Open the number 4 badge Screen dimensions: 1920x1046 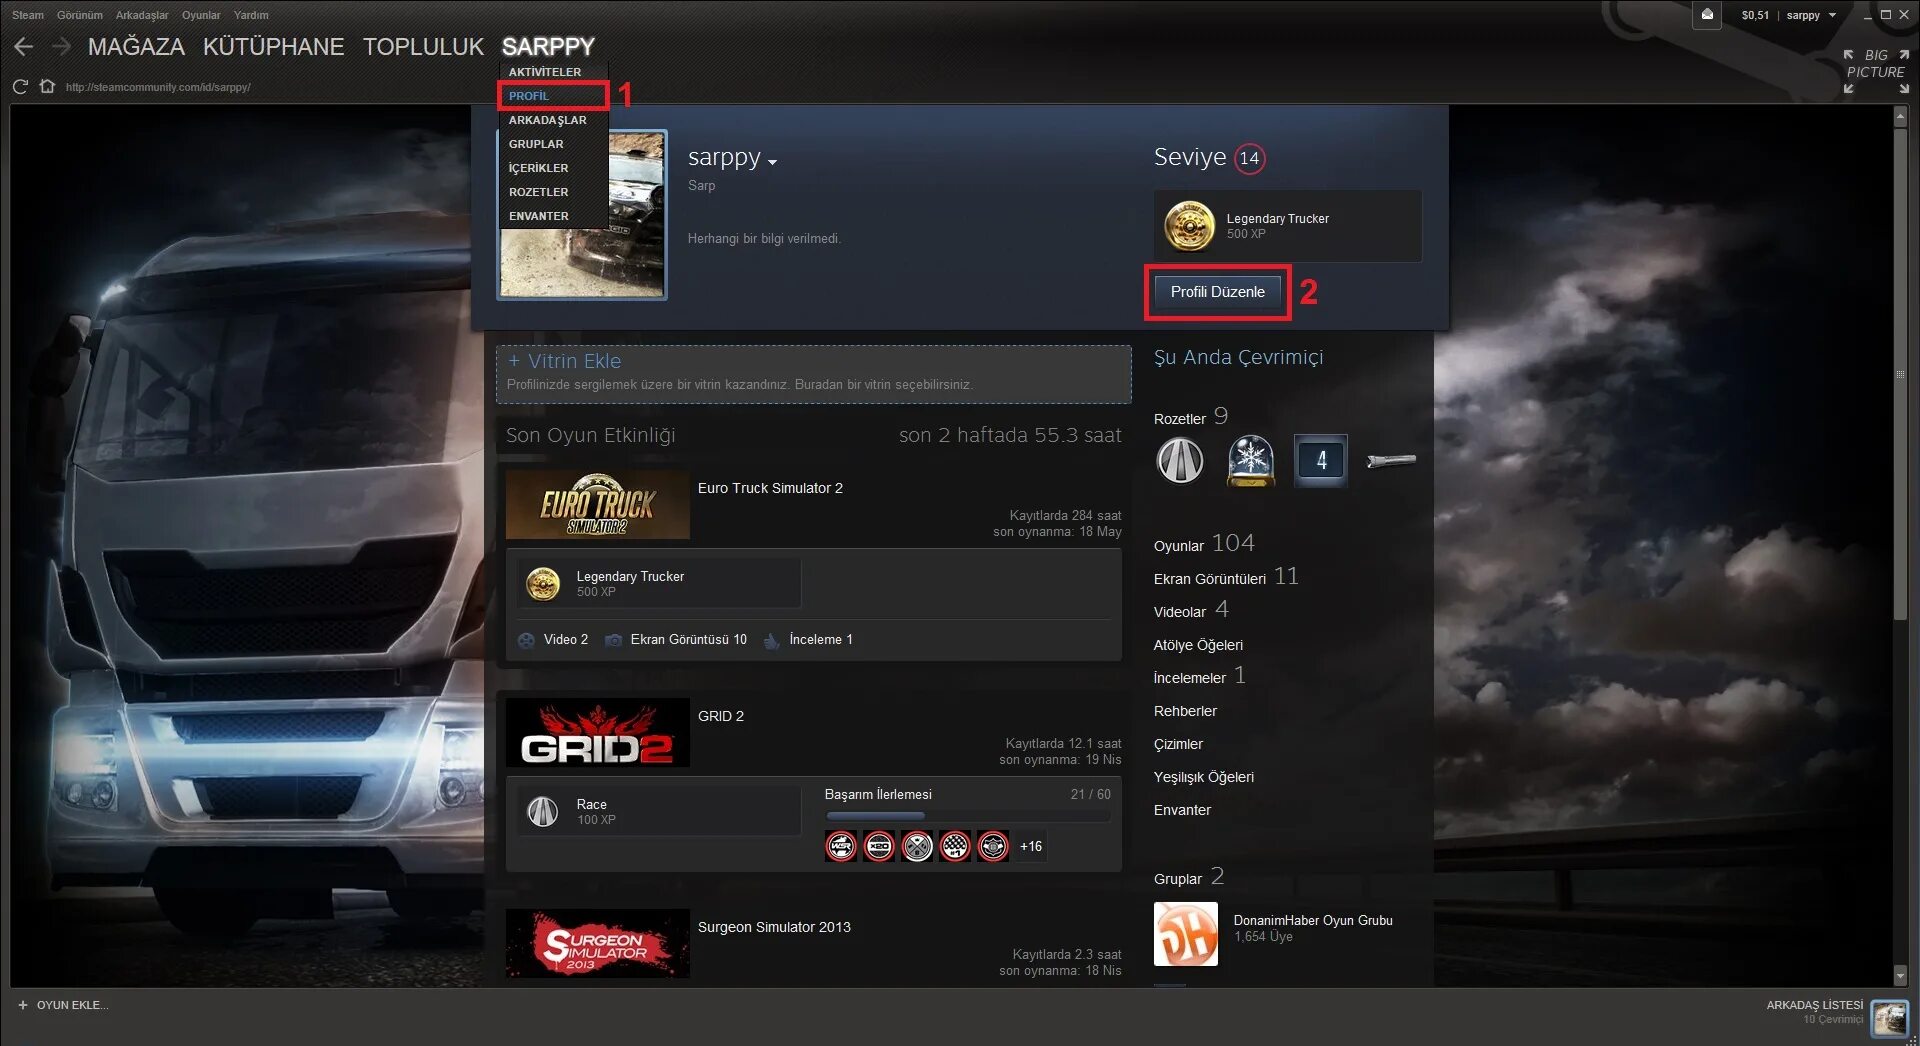[1320, 461]
